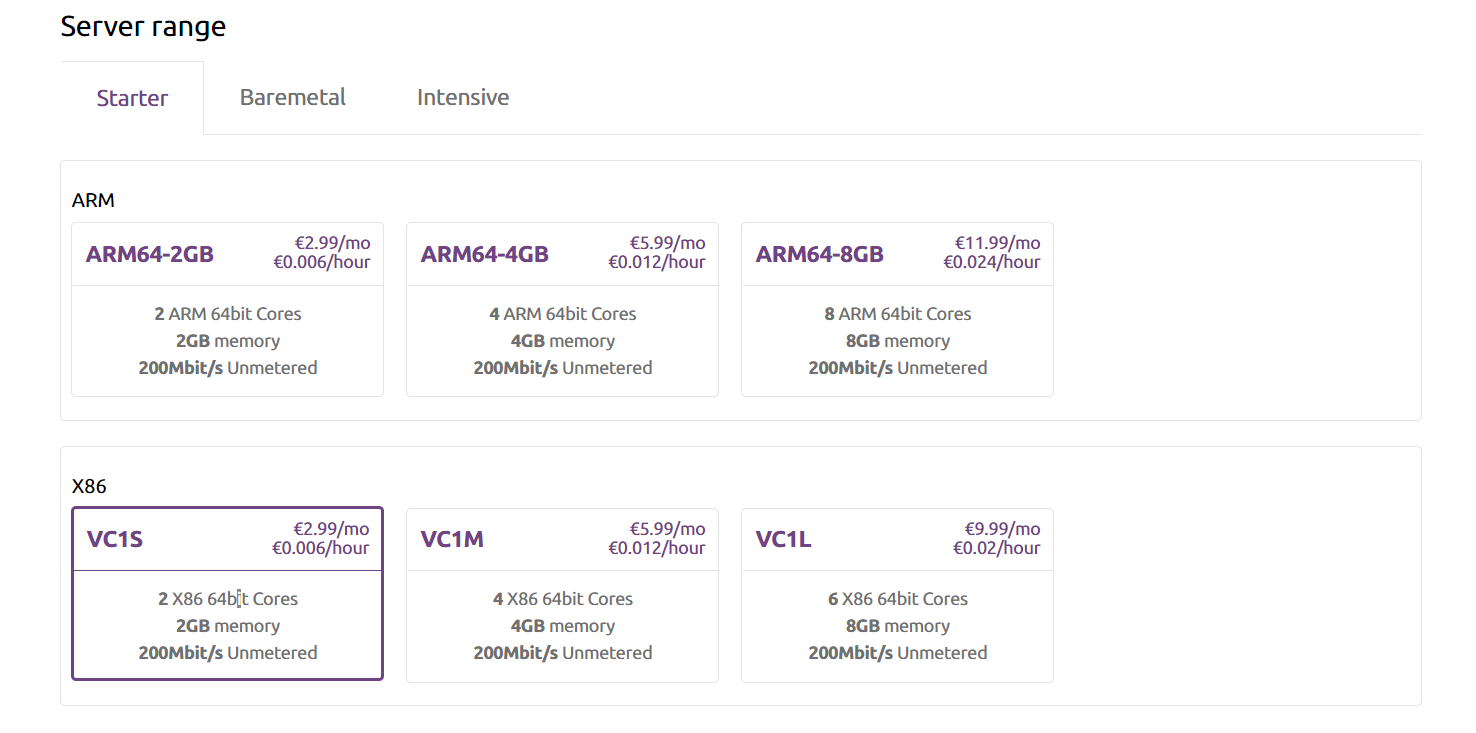Pick the ARM64-8GB server plan
The image size is (1476, 733).
(897, 310)
